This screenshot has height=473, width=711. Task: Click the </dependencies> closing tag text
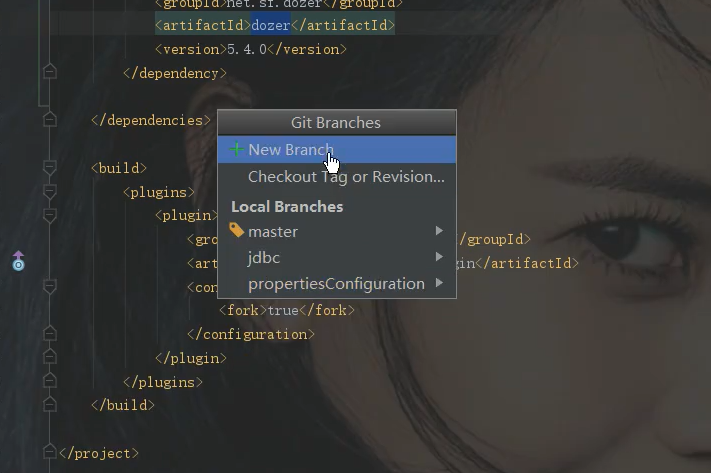coord(151,120)
